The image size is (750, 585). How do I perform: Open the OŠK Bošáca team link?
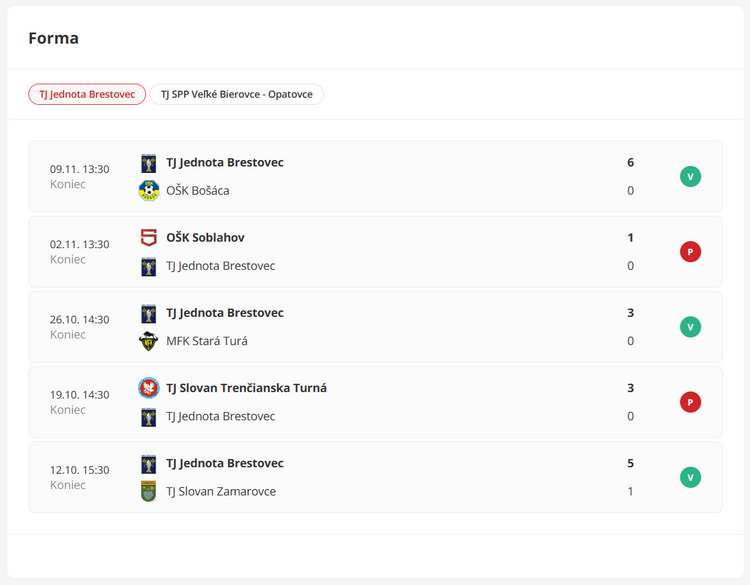197,190
